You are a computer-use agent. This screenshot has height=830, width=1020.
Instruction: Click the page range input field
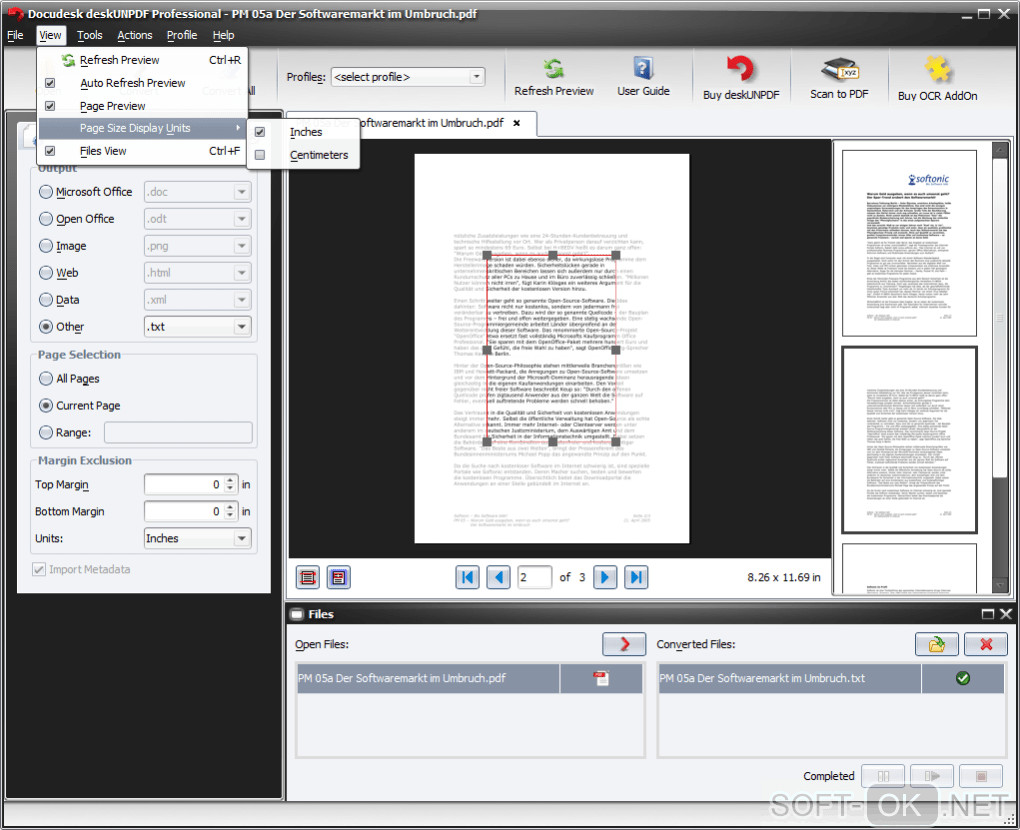pyautogui.click(x=178, y=433)
